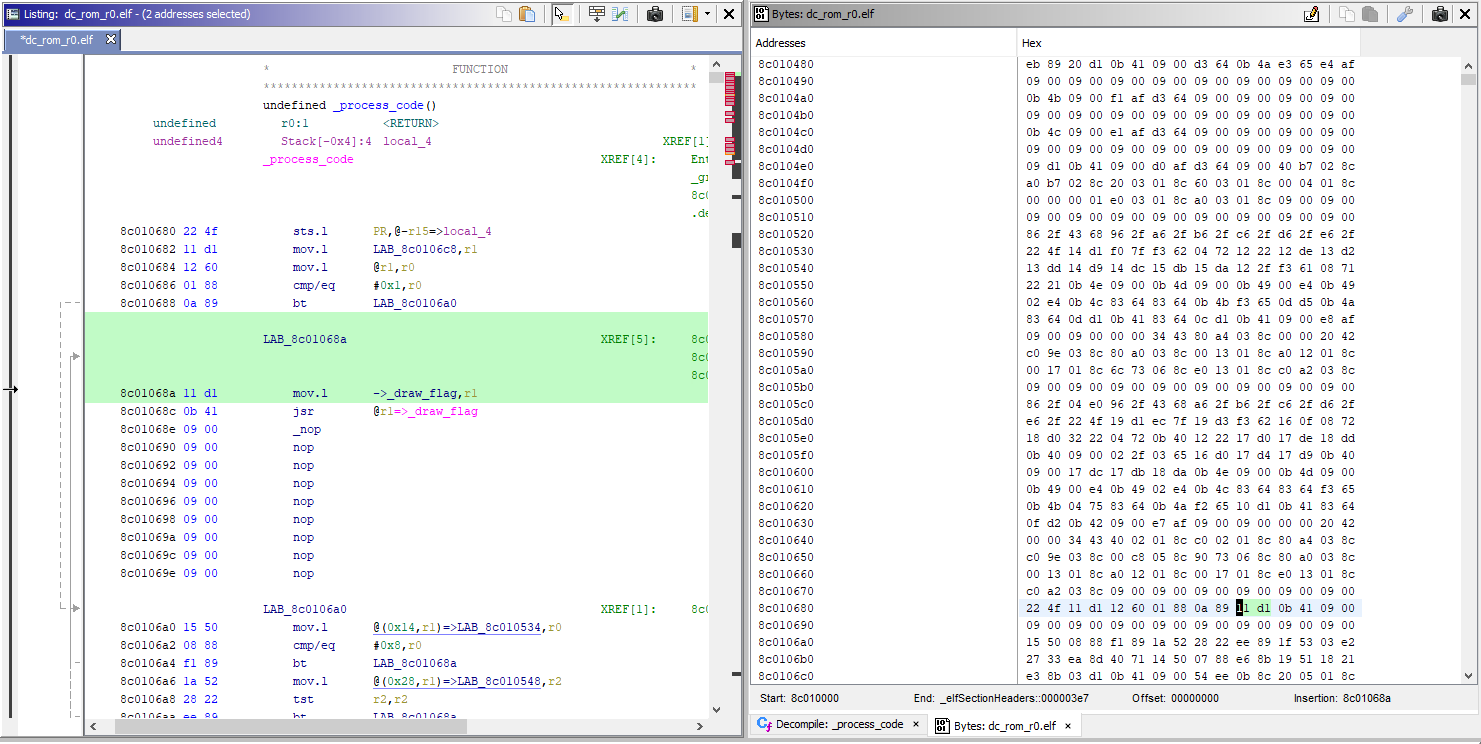Click the Listing vertical scrollbar thumb

[715, 77]
